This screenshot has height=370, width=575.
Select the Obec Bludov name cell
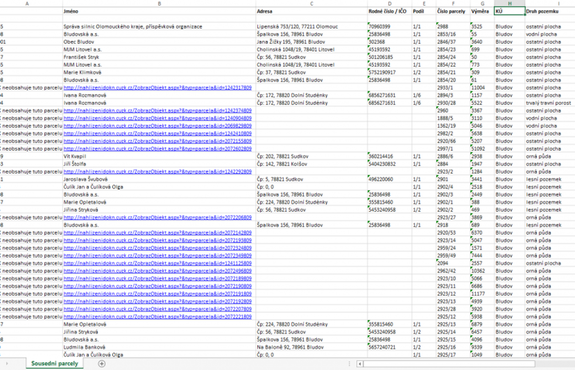[159, 42]
